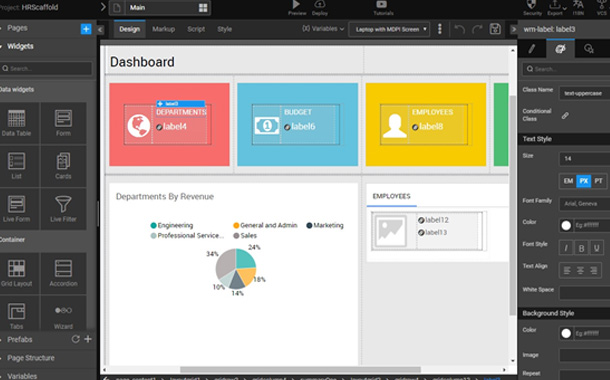This screenshot has height=380, width=610.
Task: Expand the project chevron next to HRScaffold
Action: (103, 7)
